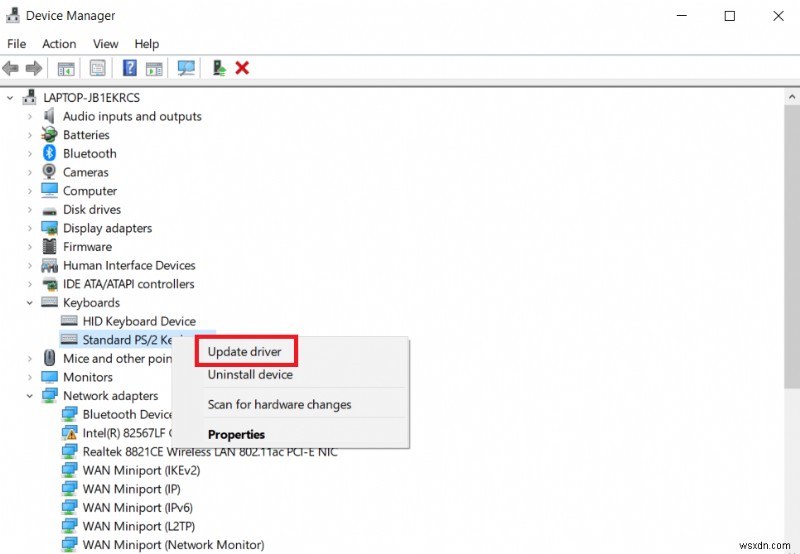Click the blue Help question mark icon
Viewport: 800px width, 554px height.
[130, 68]
